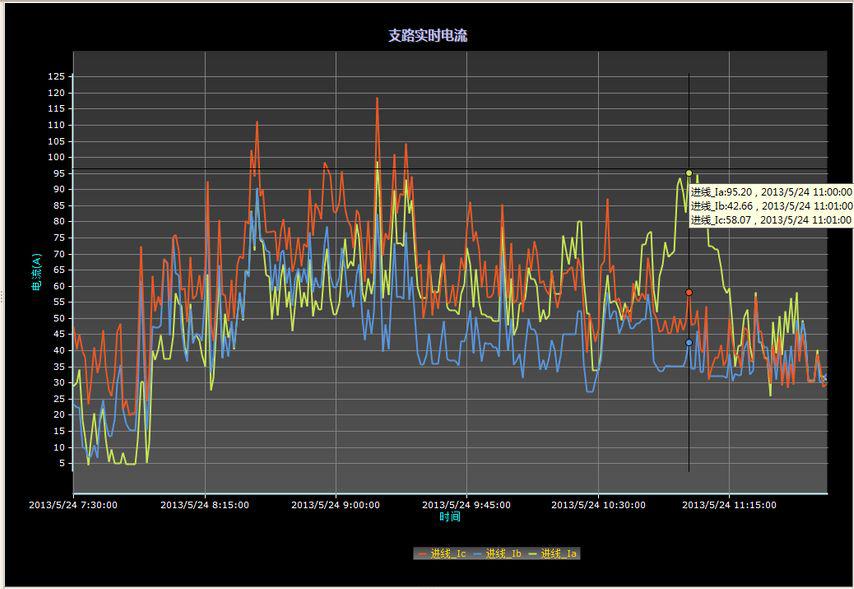
Task: Click the red 进线_Ic legend color marker
Action: 422,554
